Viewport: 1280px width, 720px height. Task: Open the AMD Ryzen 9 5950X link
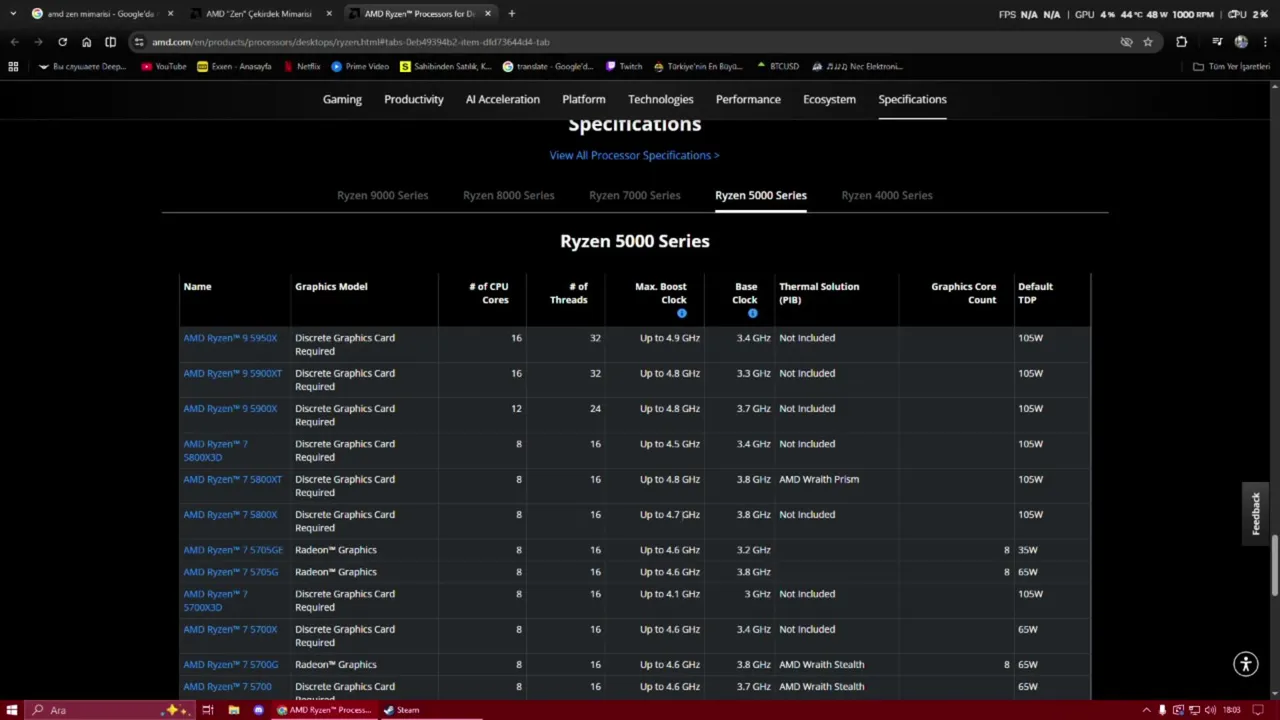(230, 338)
